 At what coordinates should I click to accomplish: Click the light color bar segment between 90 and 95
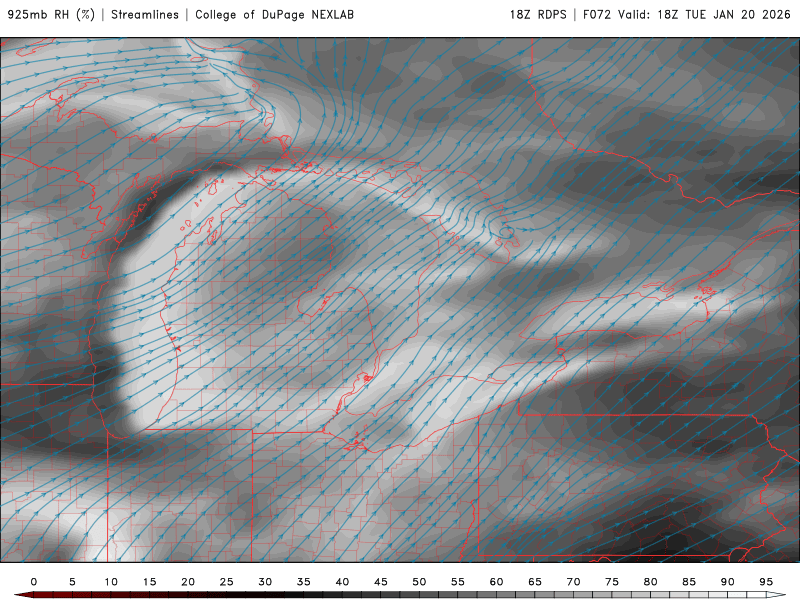pos(747,595)
